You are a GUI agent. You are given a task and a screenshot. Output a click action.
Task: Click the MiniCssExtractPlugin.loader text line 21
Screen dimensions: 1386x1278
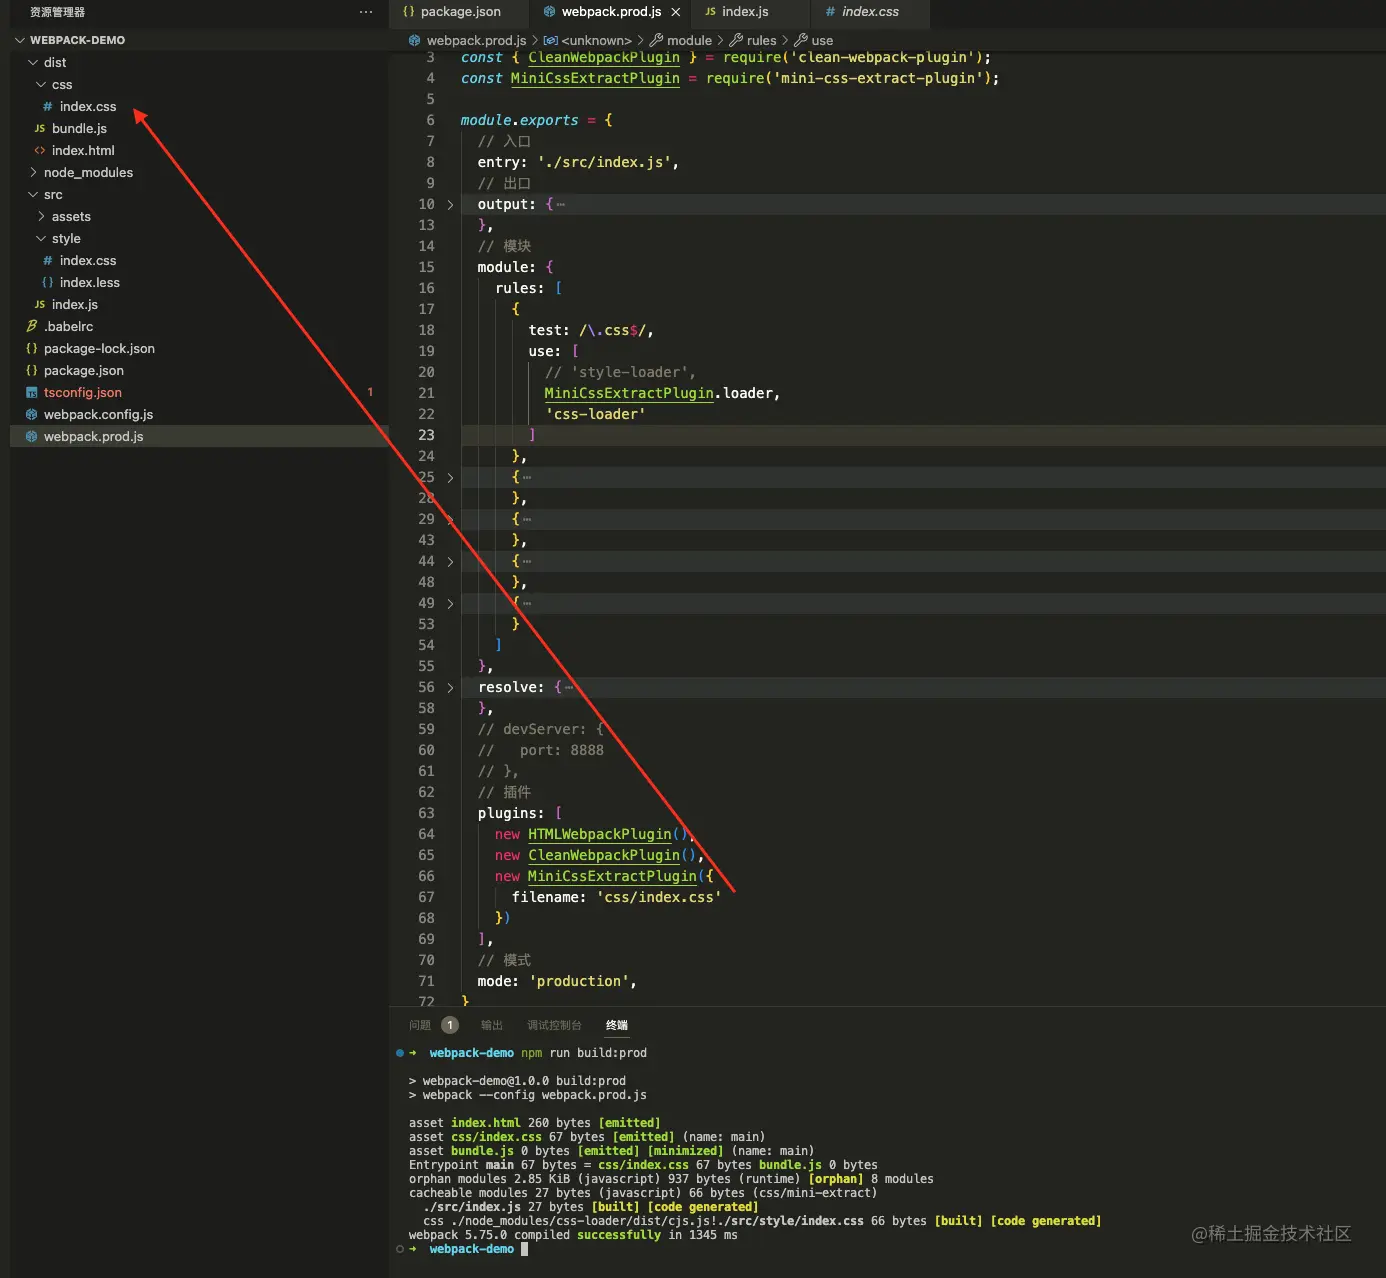click(x=662, y=393)
